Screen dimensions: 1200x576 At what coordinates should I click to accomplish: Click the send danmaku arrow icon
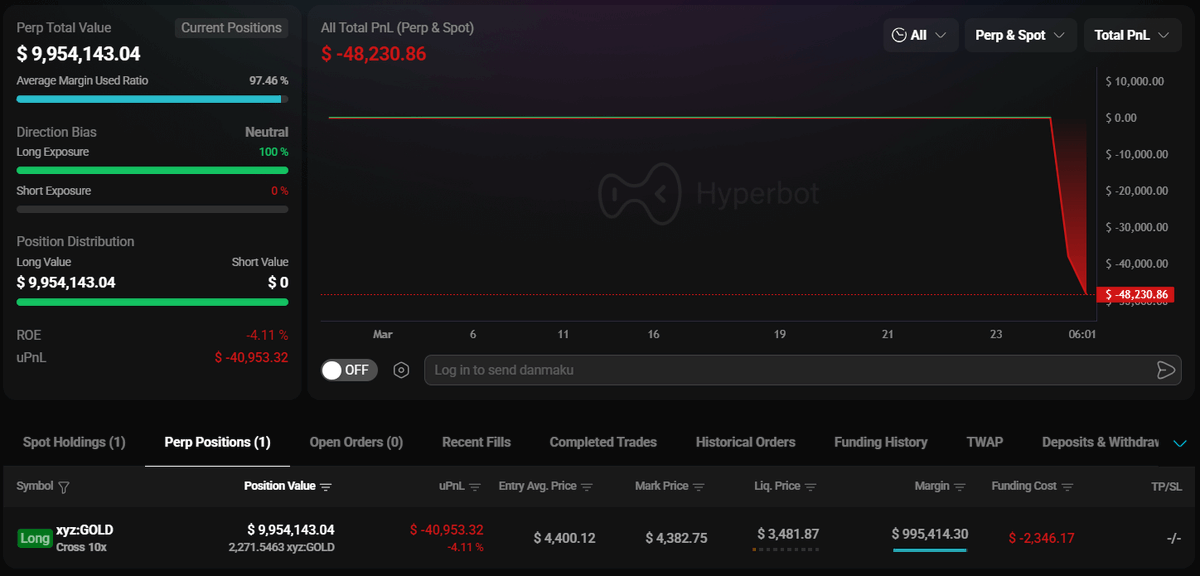(x=1165, y=370)
